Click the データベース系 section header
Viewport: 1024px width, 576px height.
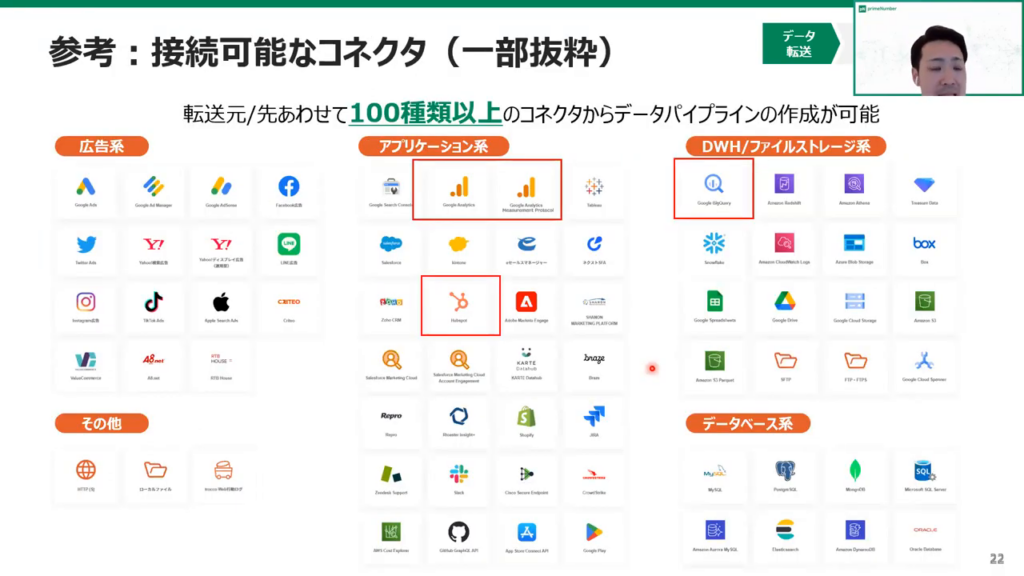(x=746, y=423)
